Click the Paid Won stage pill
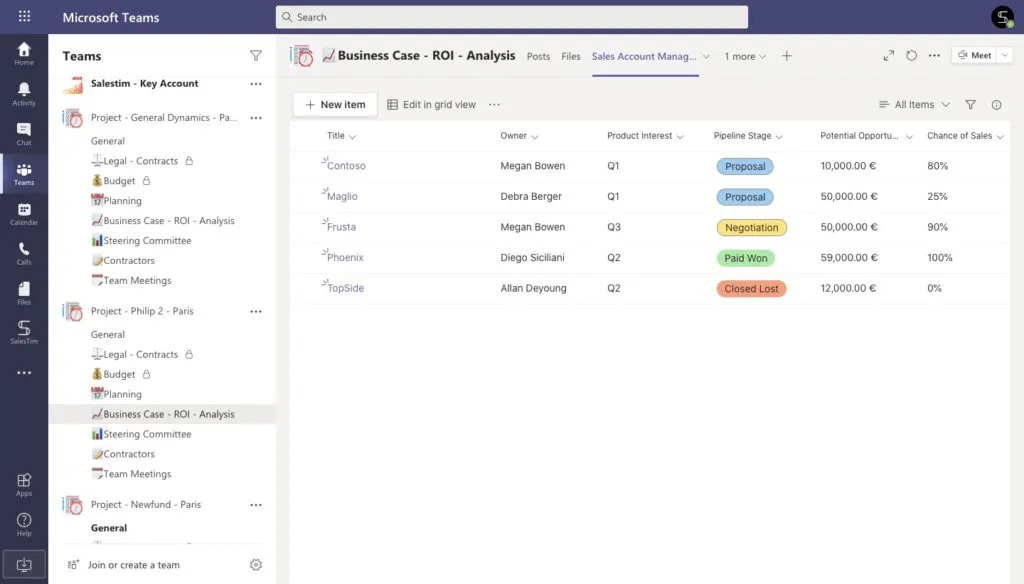Image resolution: width=1024 pixels, height=584 pixels. 746,258
